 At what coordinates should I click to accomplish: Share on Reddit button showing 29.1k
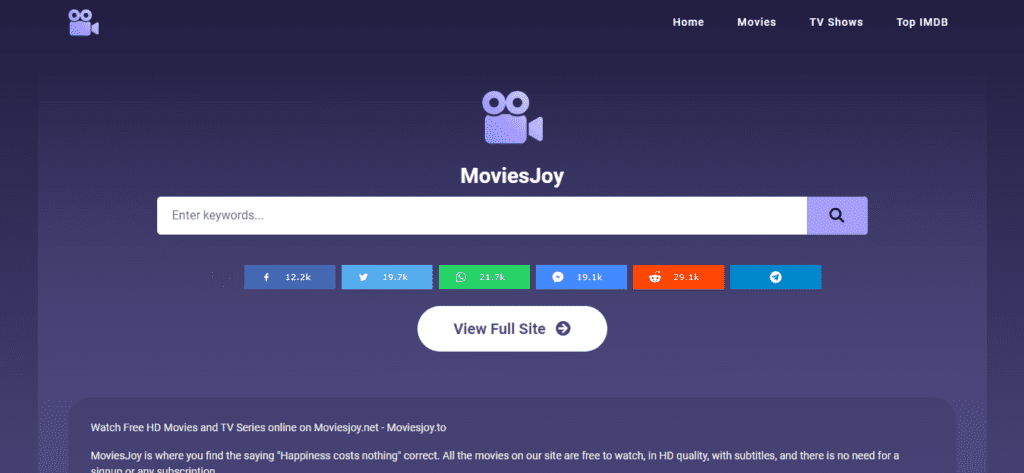pos(679,277)
